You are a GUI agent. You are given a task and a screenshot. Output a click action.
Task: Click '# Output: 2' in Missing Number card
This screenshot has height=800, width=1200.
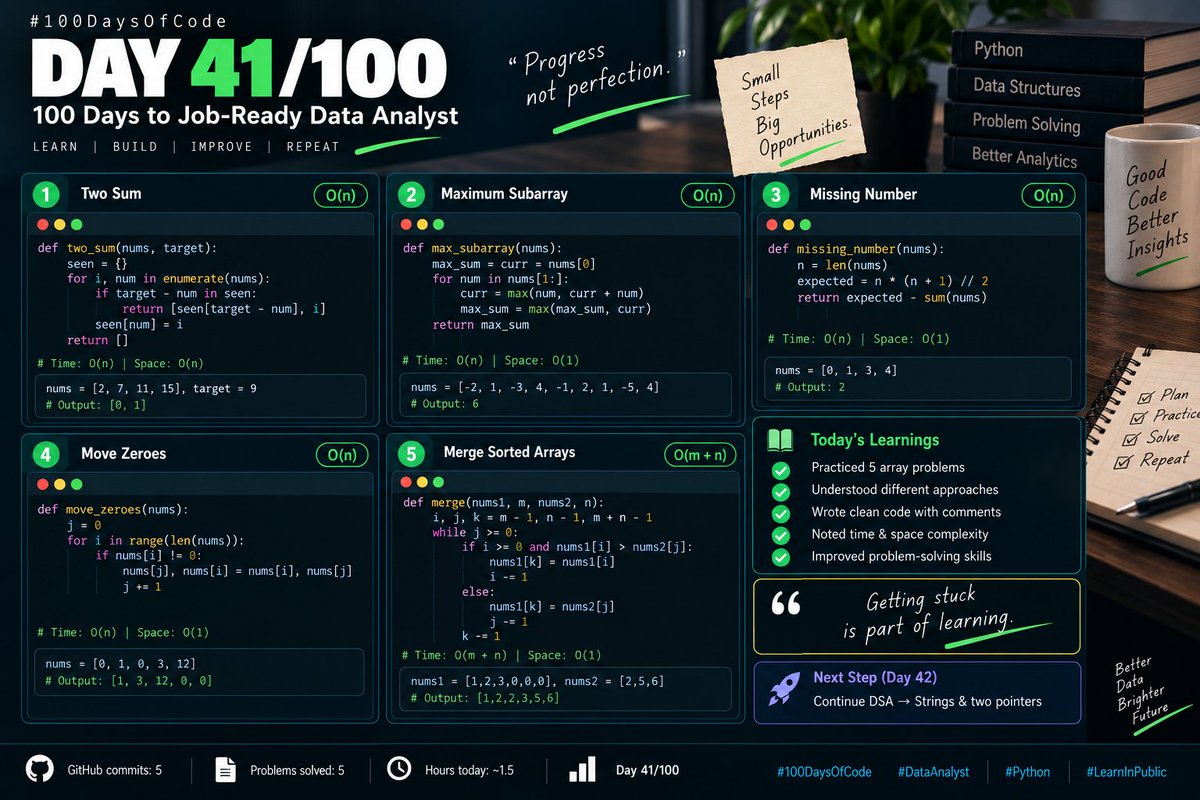810,387
